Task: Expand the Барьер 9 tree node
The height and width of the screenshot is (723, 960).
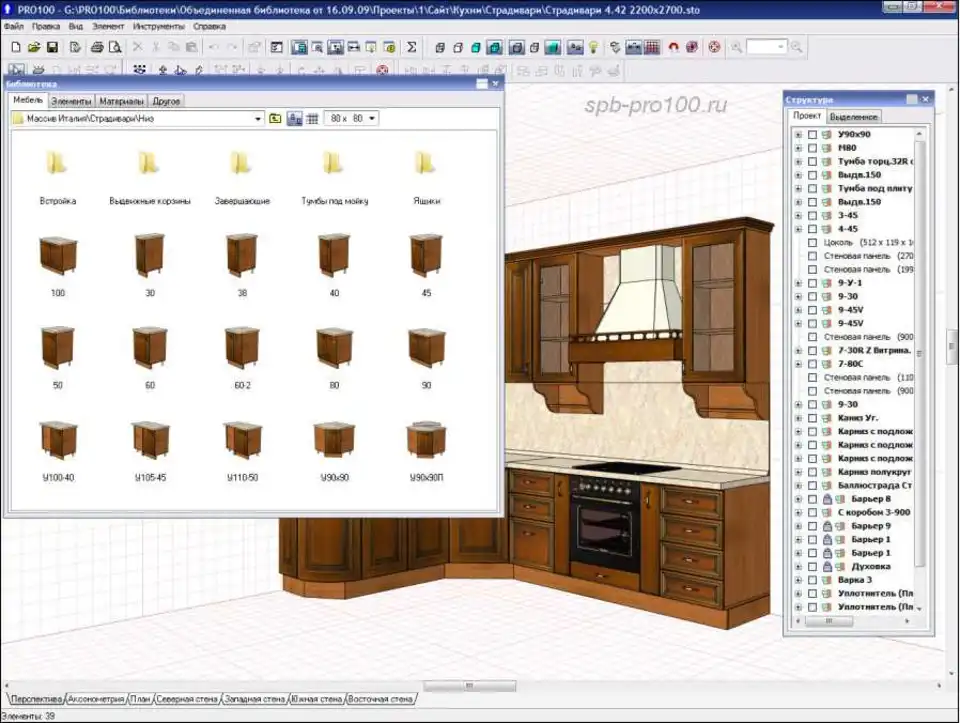Action: pos(798,526)
